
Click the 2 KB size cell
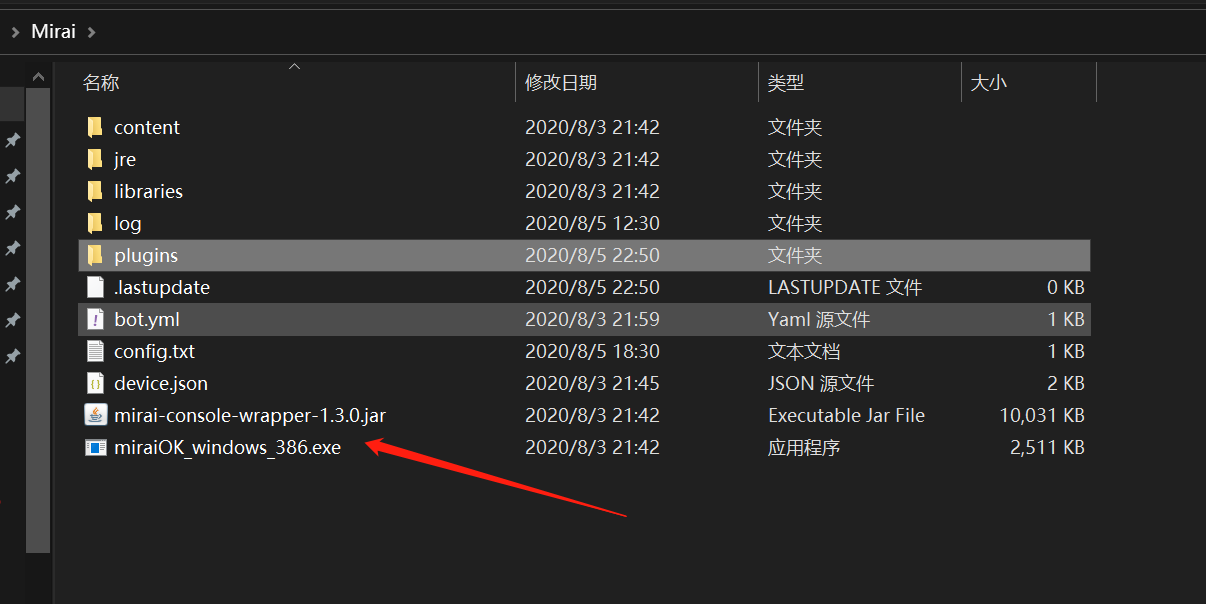coord(1066,383)
